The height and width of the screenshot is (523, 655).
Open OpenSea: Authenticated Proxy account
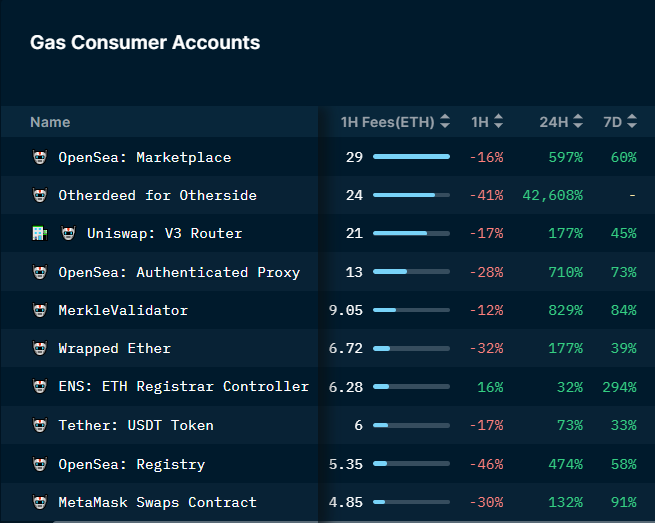pyautogui.click(x=178, y=272)
